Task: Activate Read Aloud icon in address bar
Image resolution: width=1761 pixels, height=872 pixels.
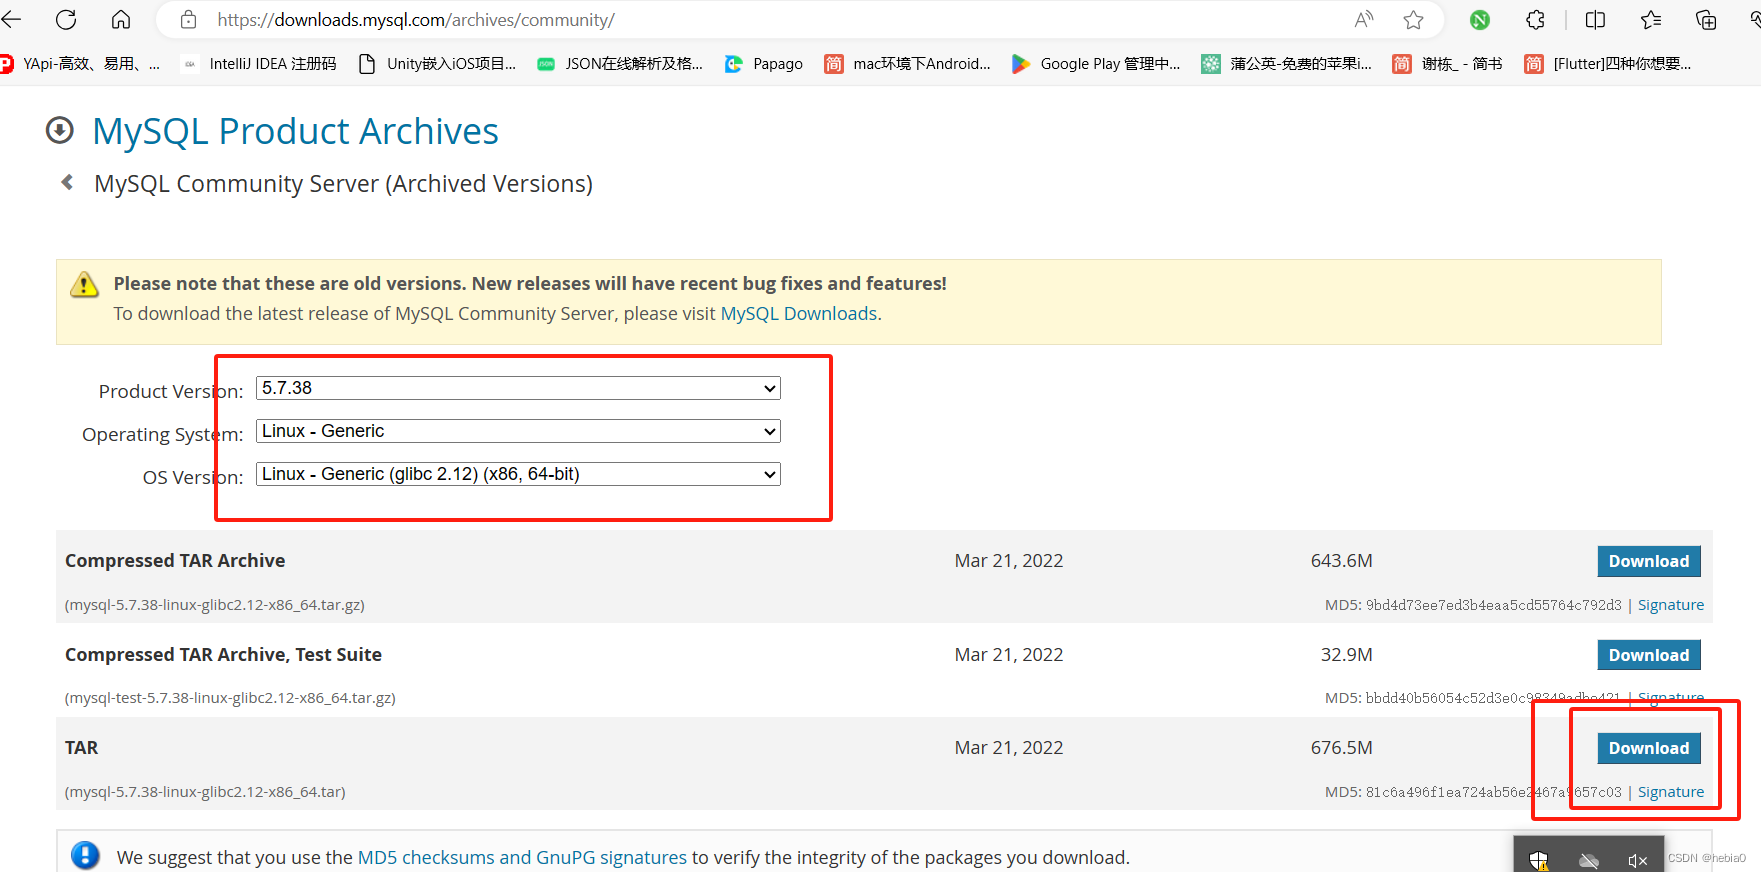Action: (1364, 19)
